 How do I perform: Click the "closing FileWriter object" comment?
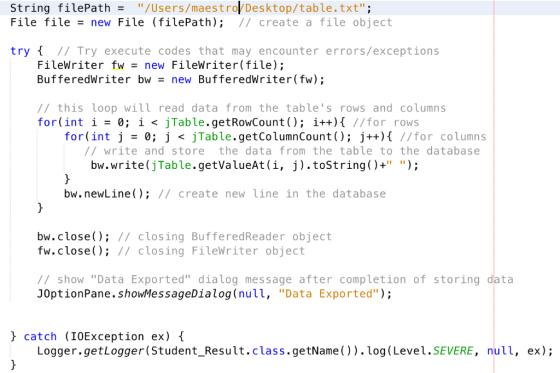211,251
